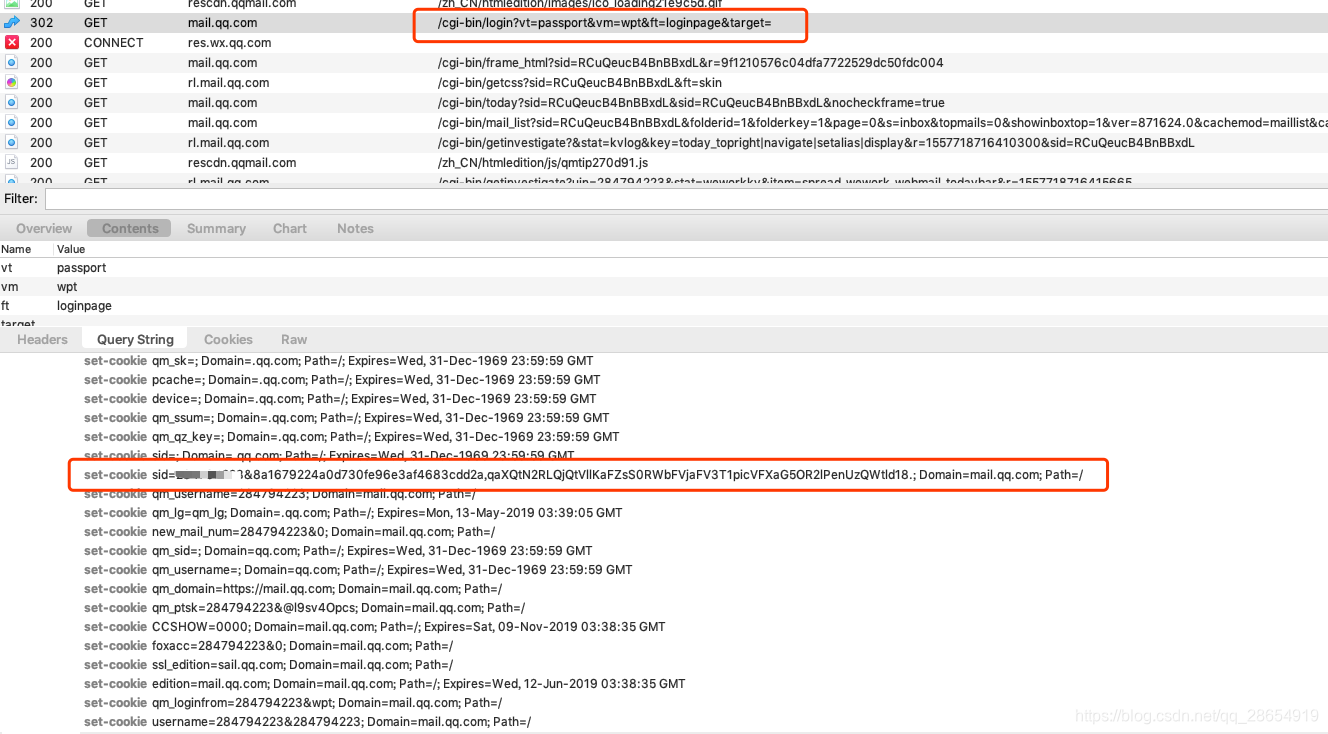The height and width of the screenshot is (734, 1328).
Task: Switch to the Overview tab
Action: click(44, 228)
